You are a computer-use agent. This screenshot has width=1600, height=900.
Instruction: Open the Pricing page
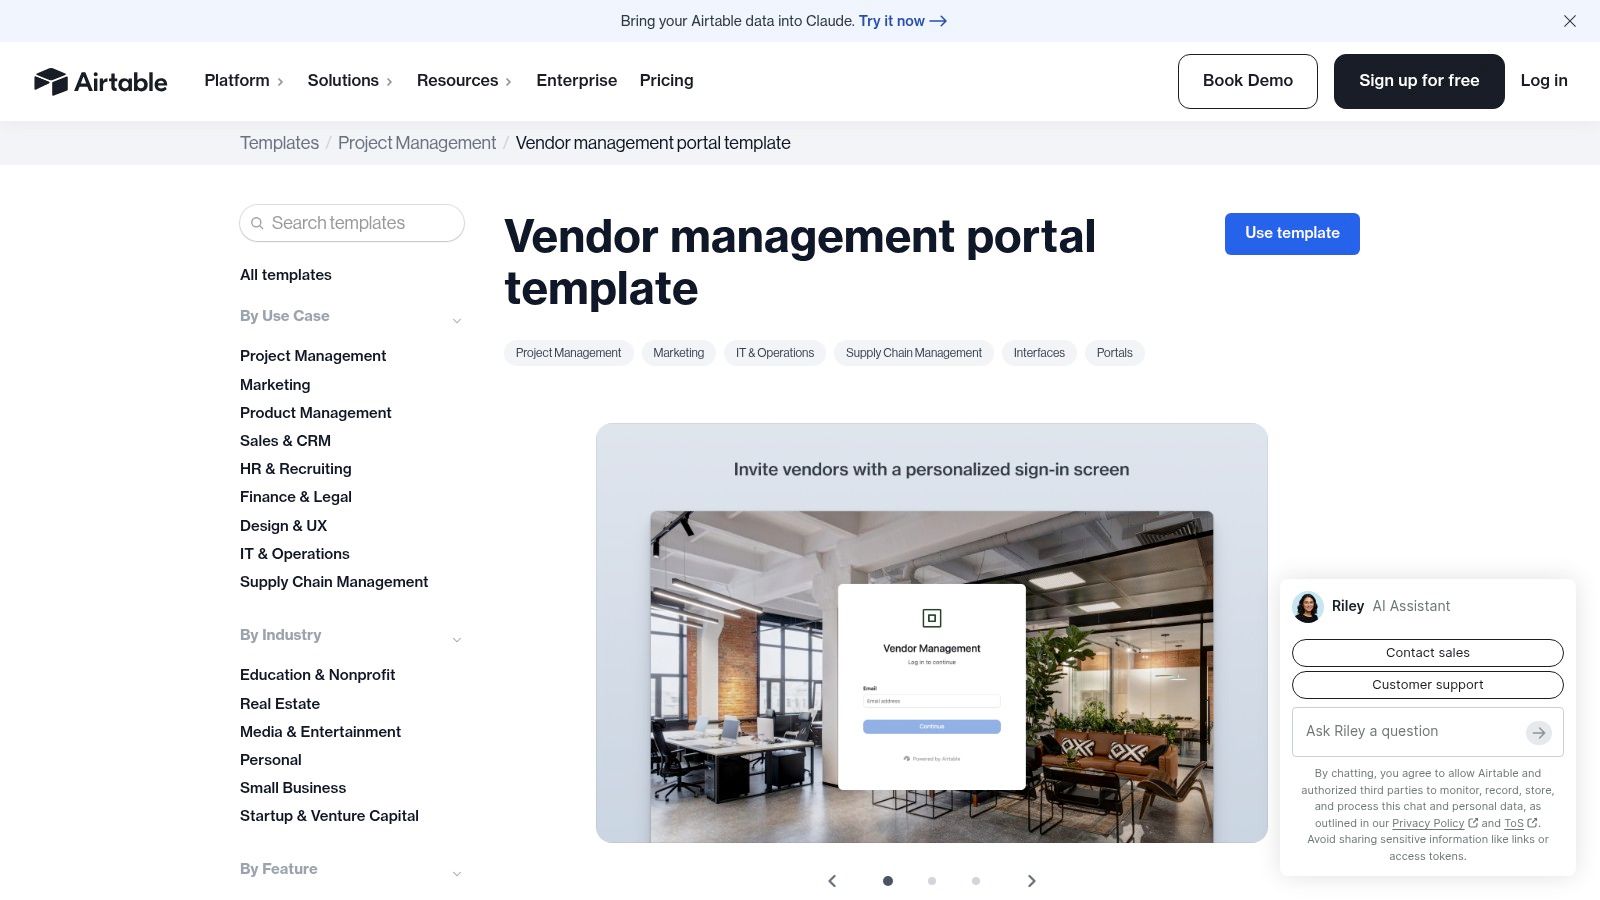666,81
